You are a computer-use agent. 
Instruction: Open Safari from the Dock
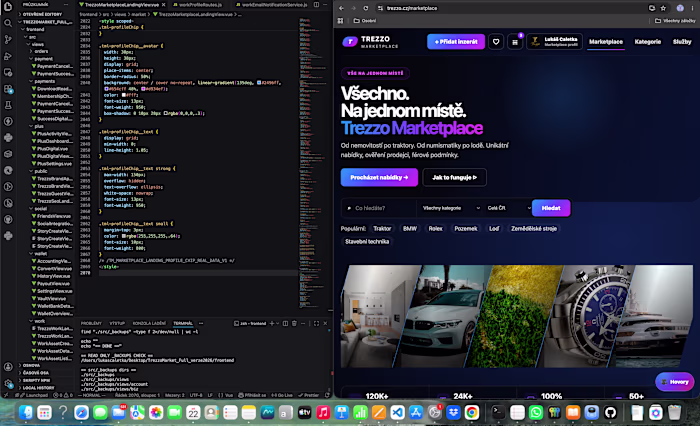(81, 412)
